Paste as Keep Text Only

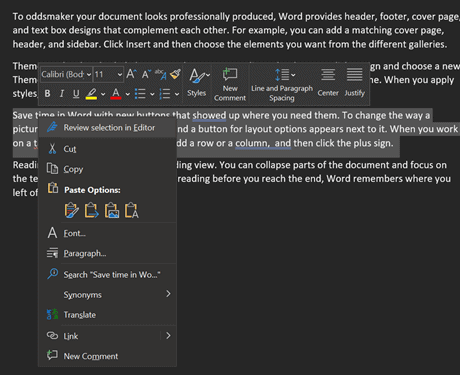131,210
